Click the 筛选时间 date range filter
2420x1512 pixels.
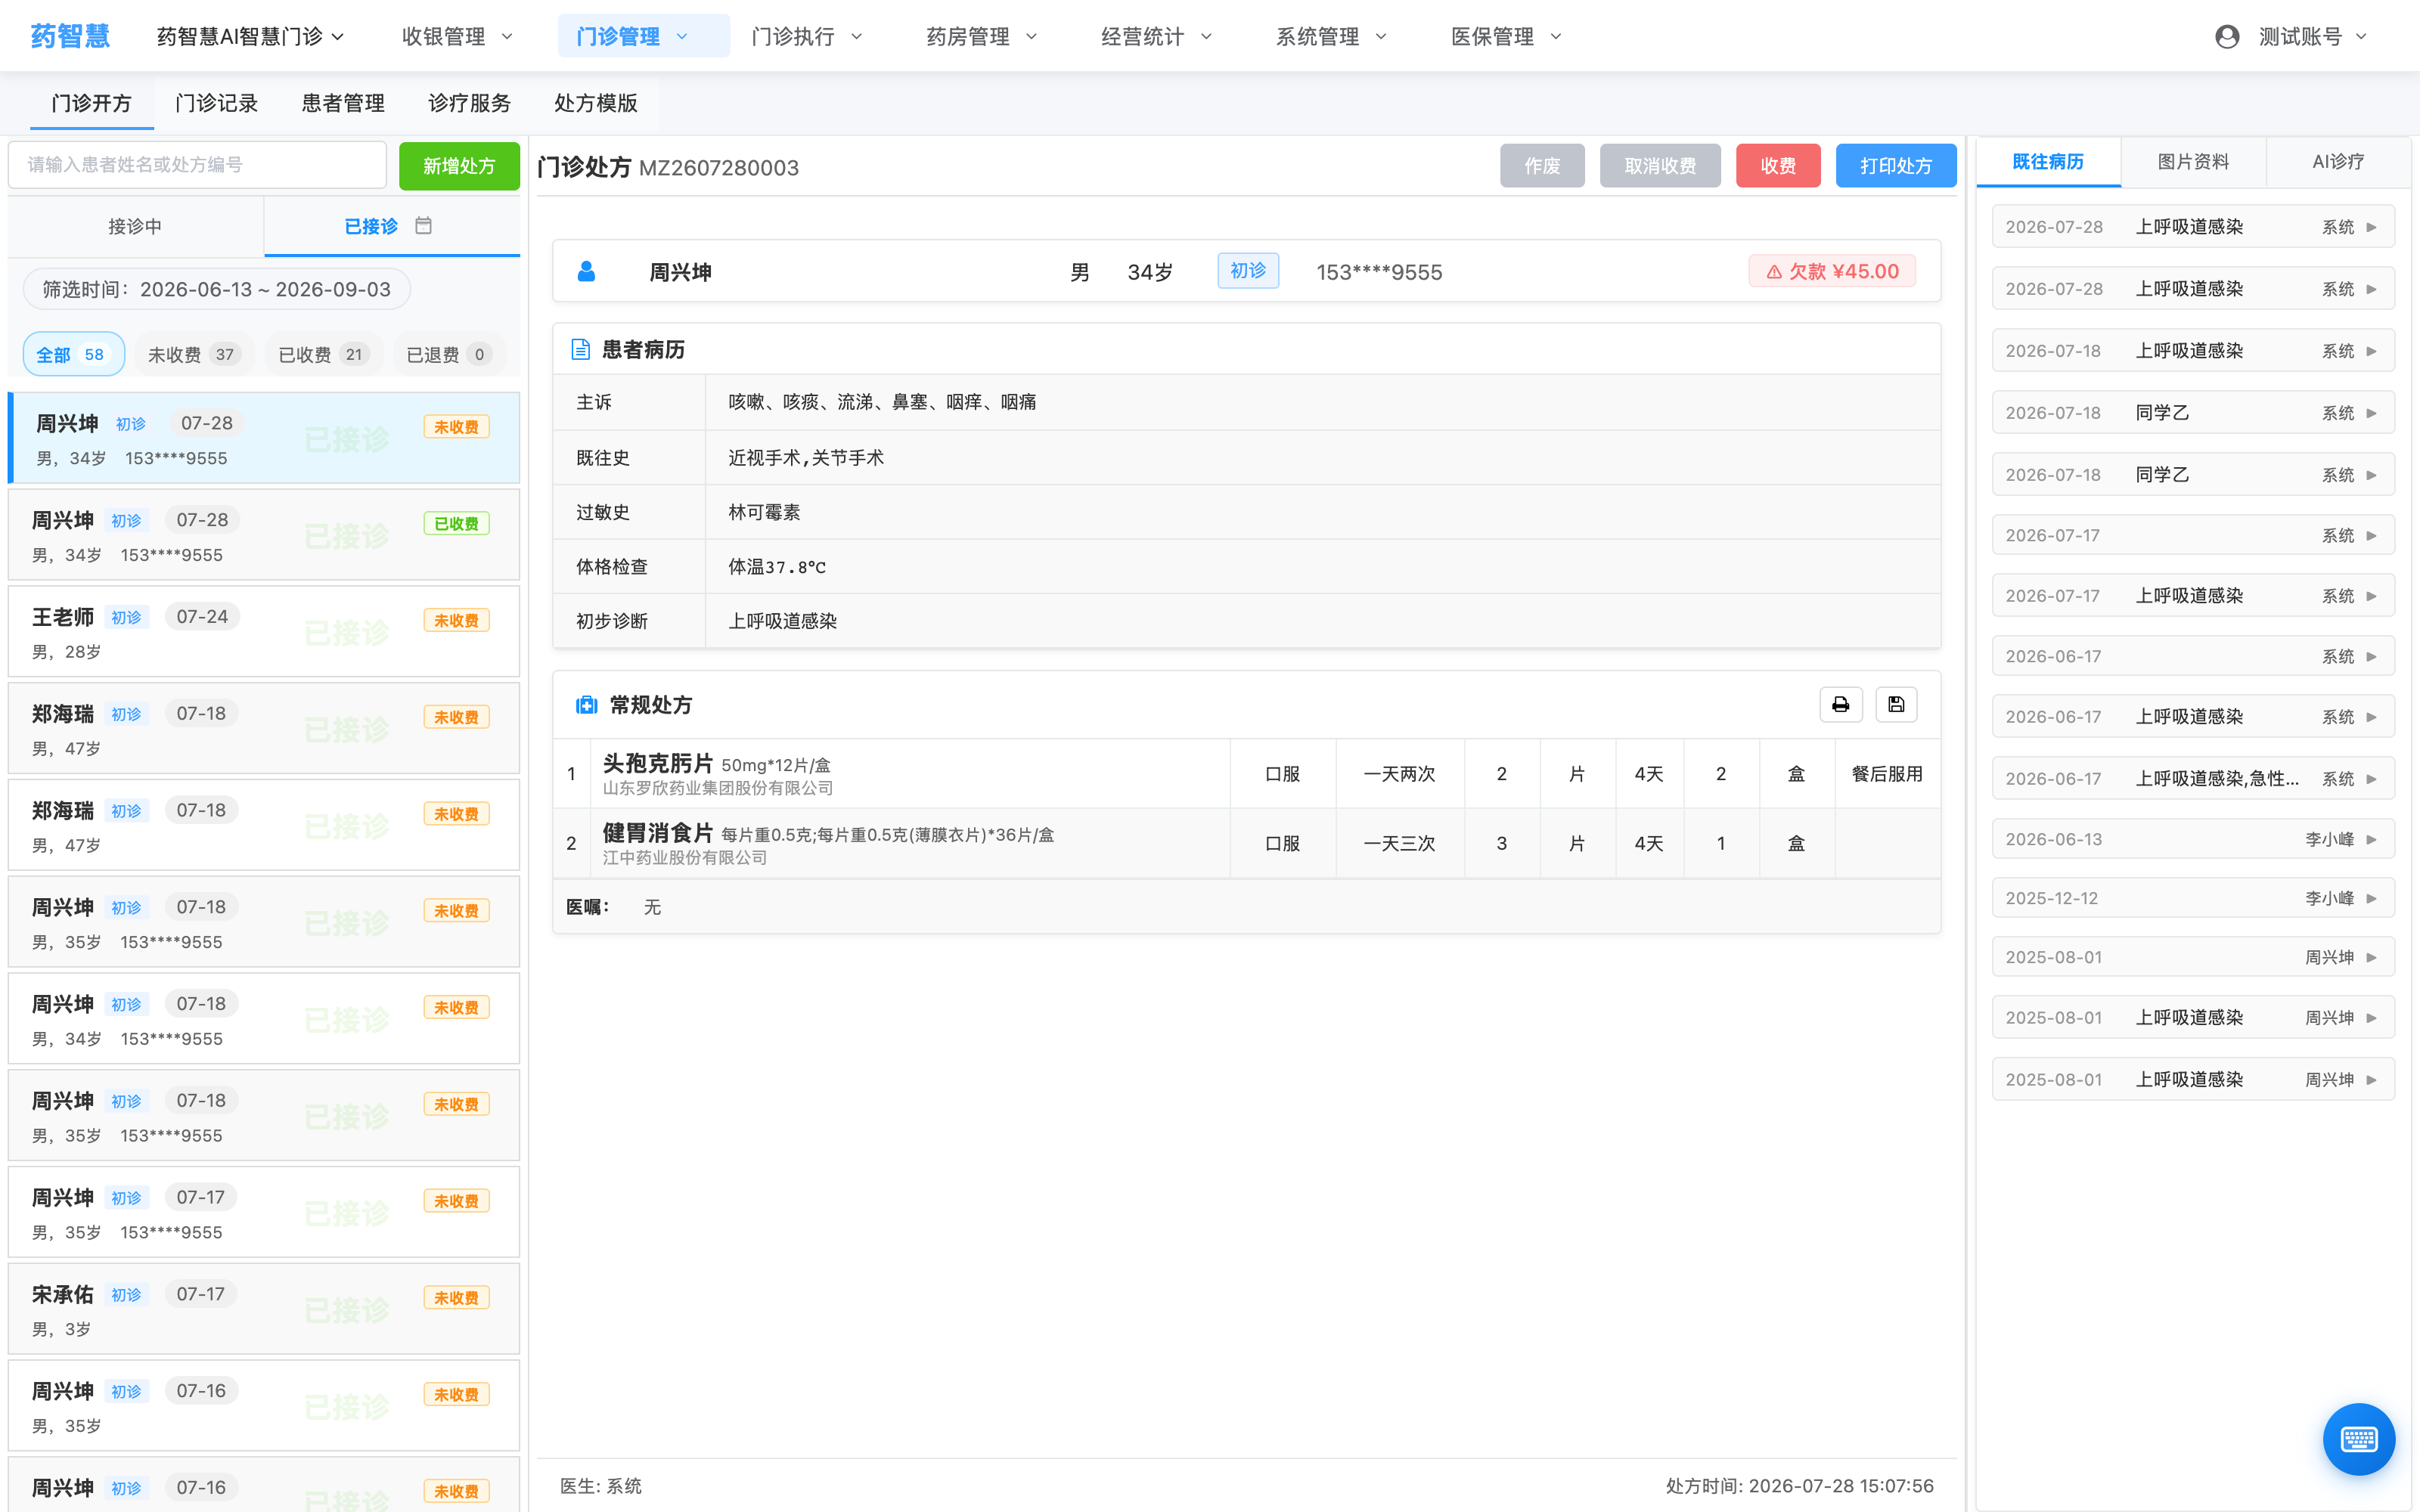point(216,290)
